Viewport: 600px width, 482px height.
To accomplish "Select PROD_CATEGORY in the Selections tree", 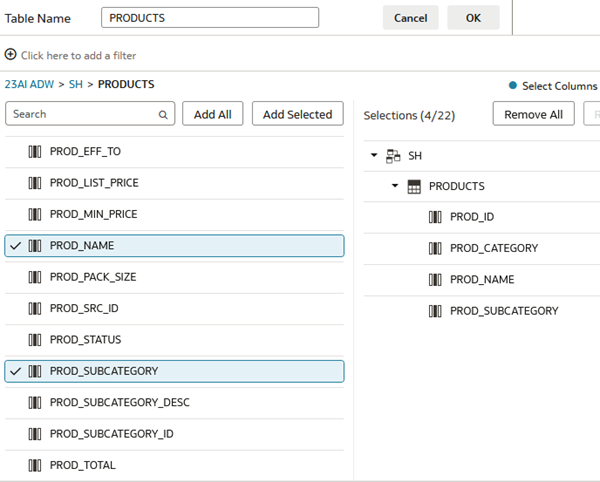I will [x=494, y=248].
